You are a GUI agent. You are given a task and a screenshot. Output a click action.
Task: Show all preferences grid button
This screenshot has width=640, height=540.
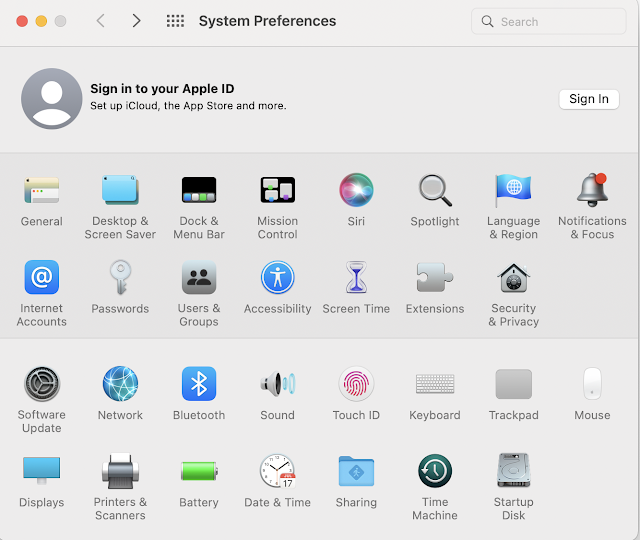(175, 21)
